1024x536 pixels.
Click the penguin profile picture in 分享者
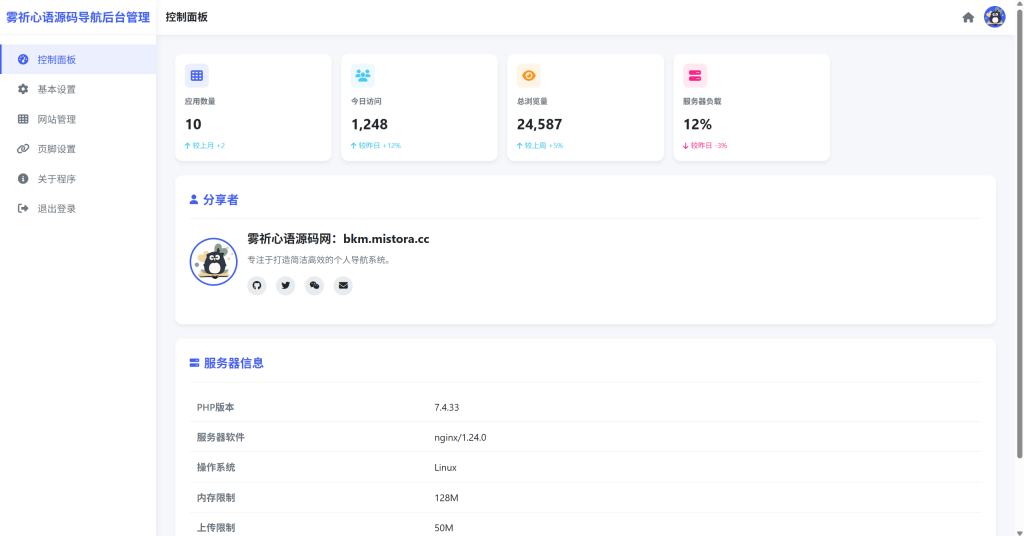coord(214,262)
